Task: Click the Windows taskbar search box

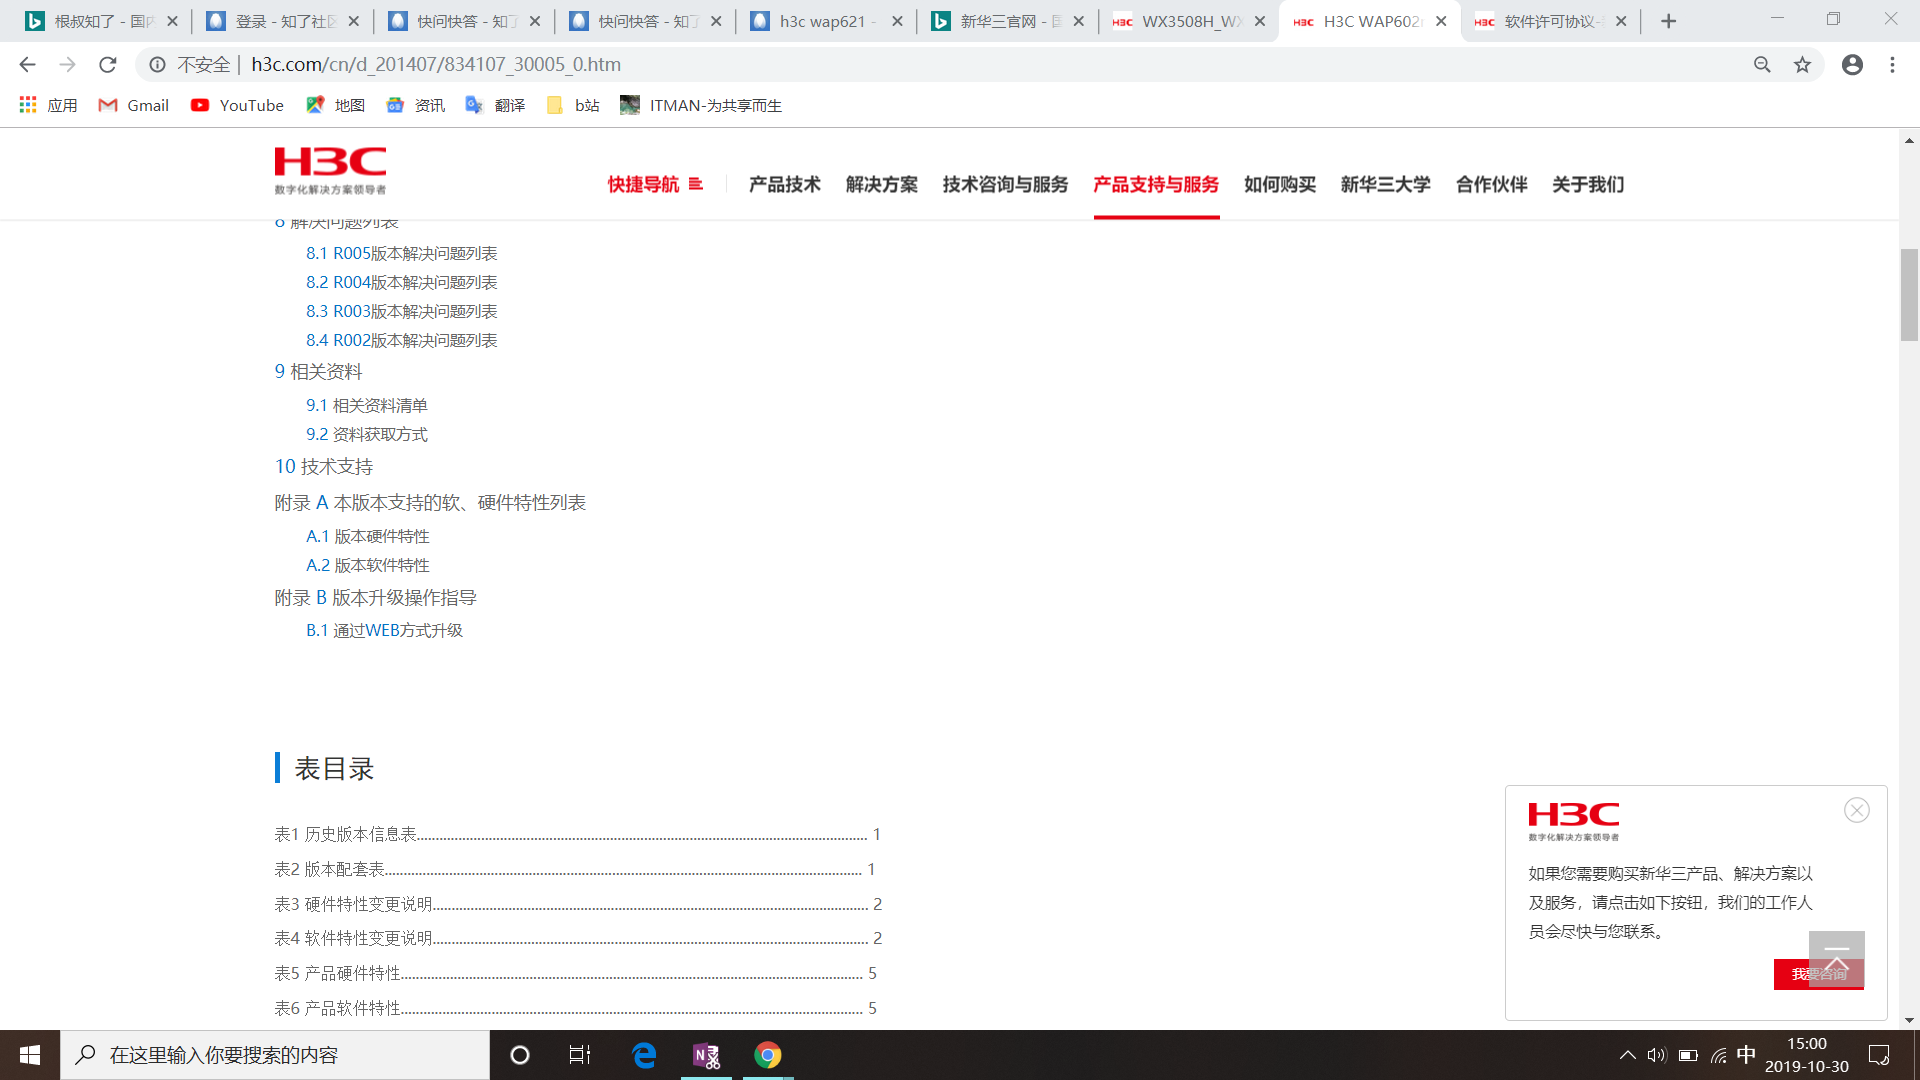Action: pyautogui.click(x=275, y=1055)
